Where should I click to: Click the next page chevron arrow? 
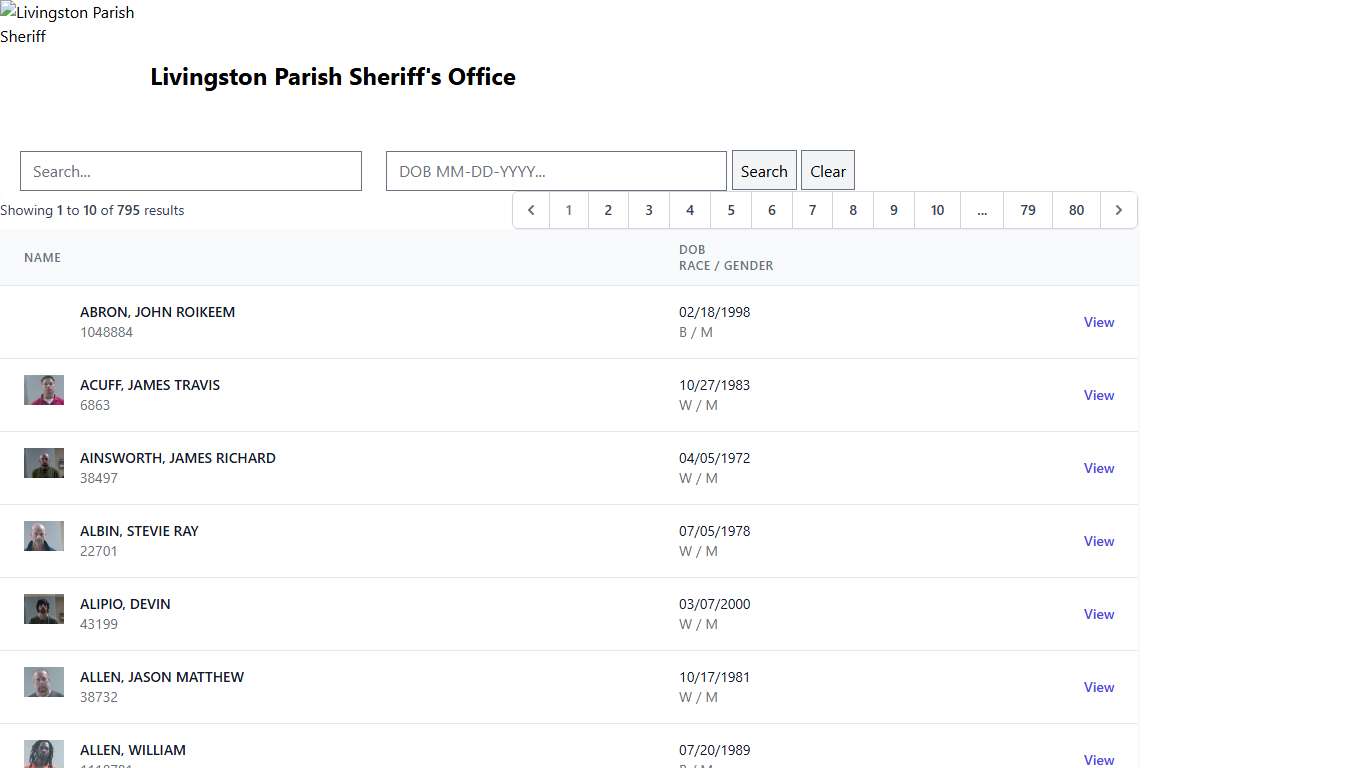(1118, 210)
